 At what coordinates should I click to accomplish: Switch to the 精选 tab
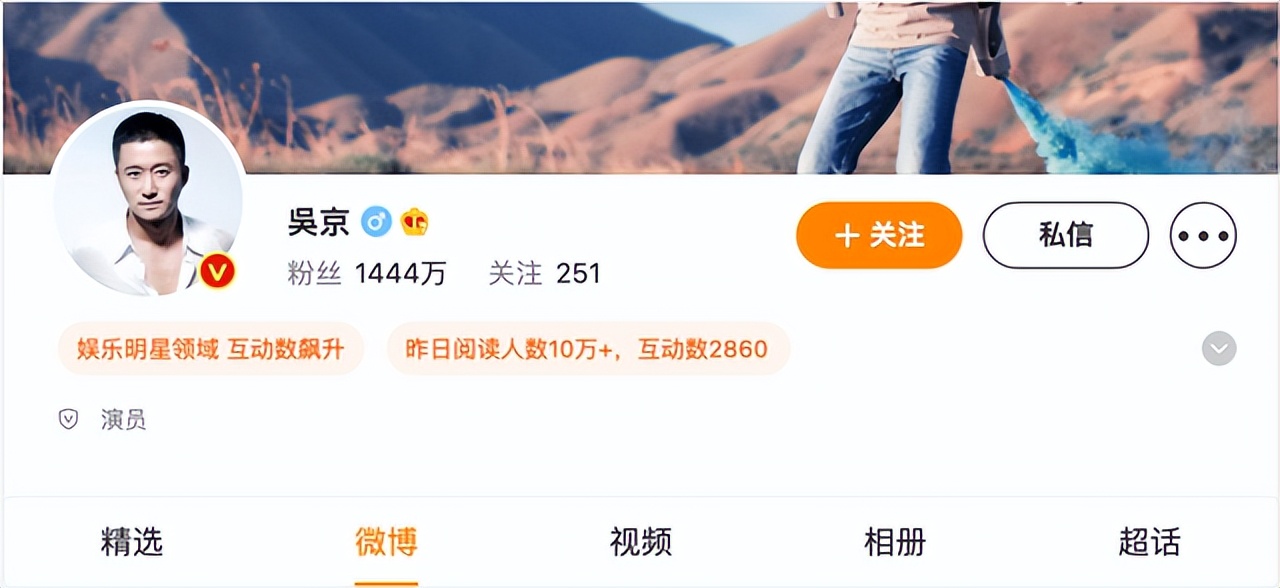(x=132, y=542)
